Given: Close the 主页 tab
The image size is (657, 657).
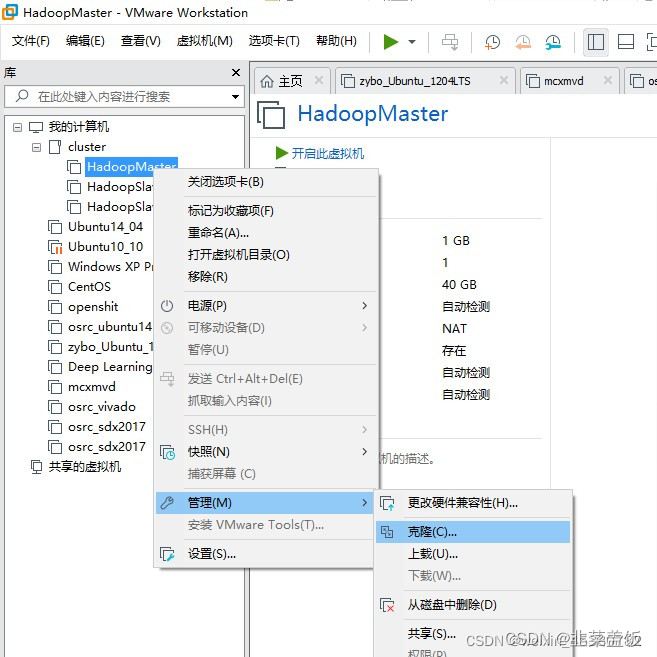Looking at the screenshot, I should point(319,80).
